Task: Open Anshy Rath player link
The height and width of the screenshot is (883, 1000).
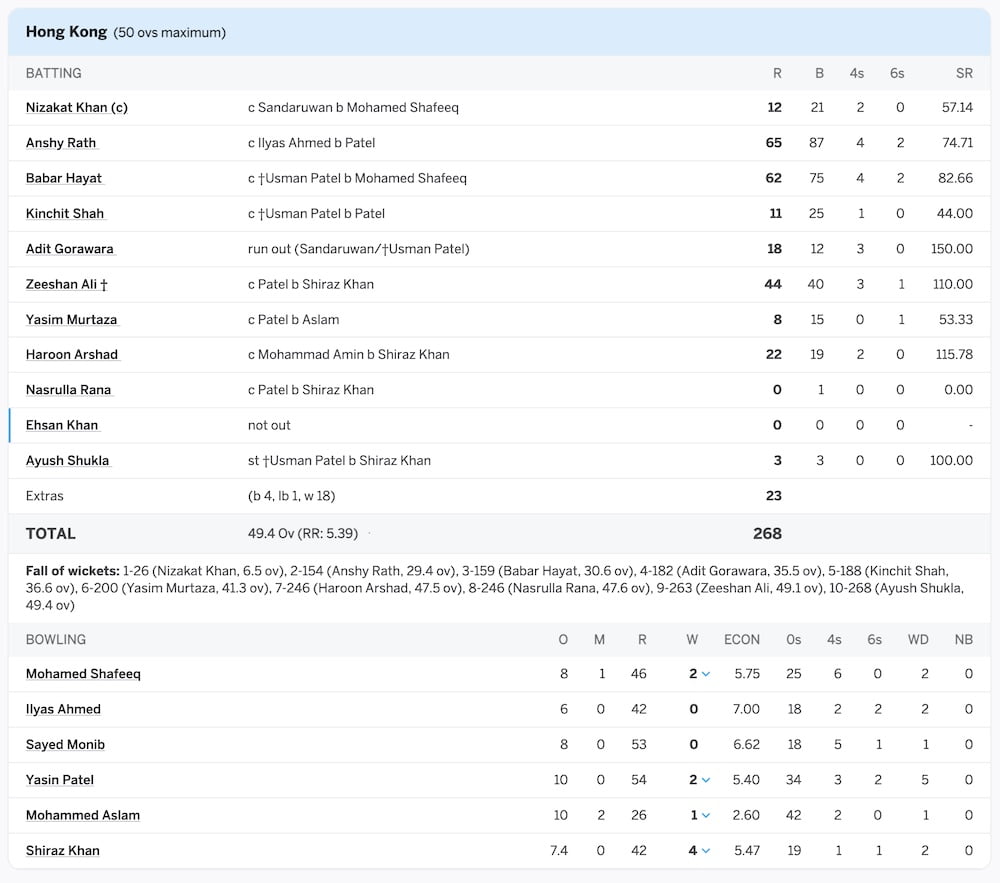Action: click(61, 143)
